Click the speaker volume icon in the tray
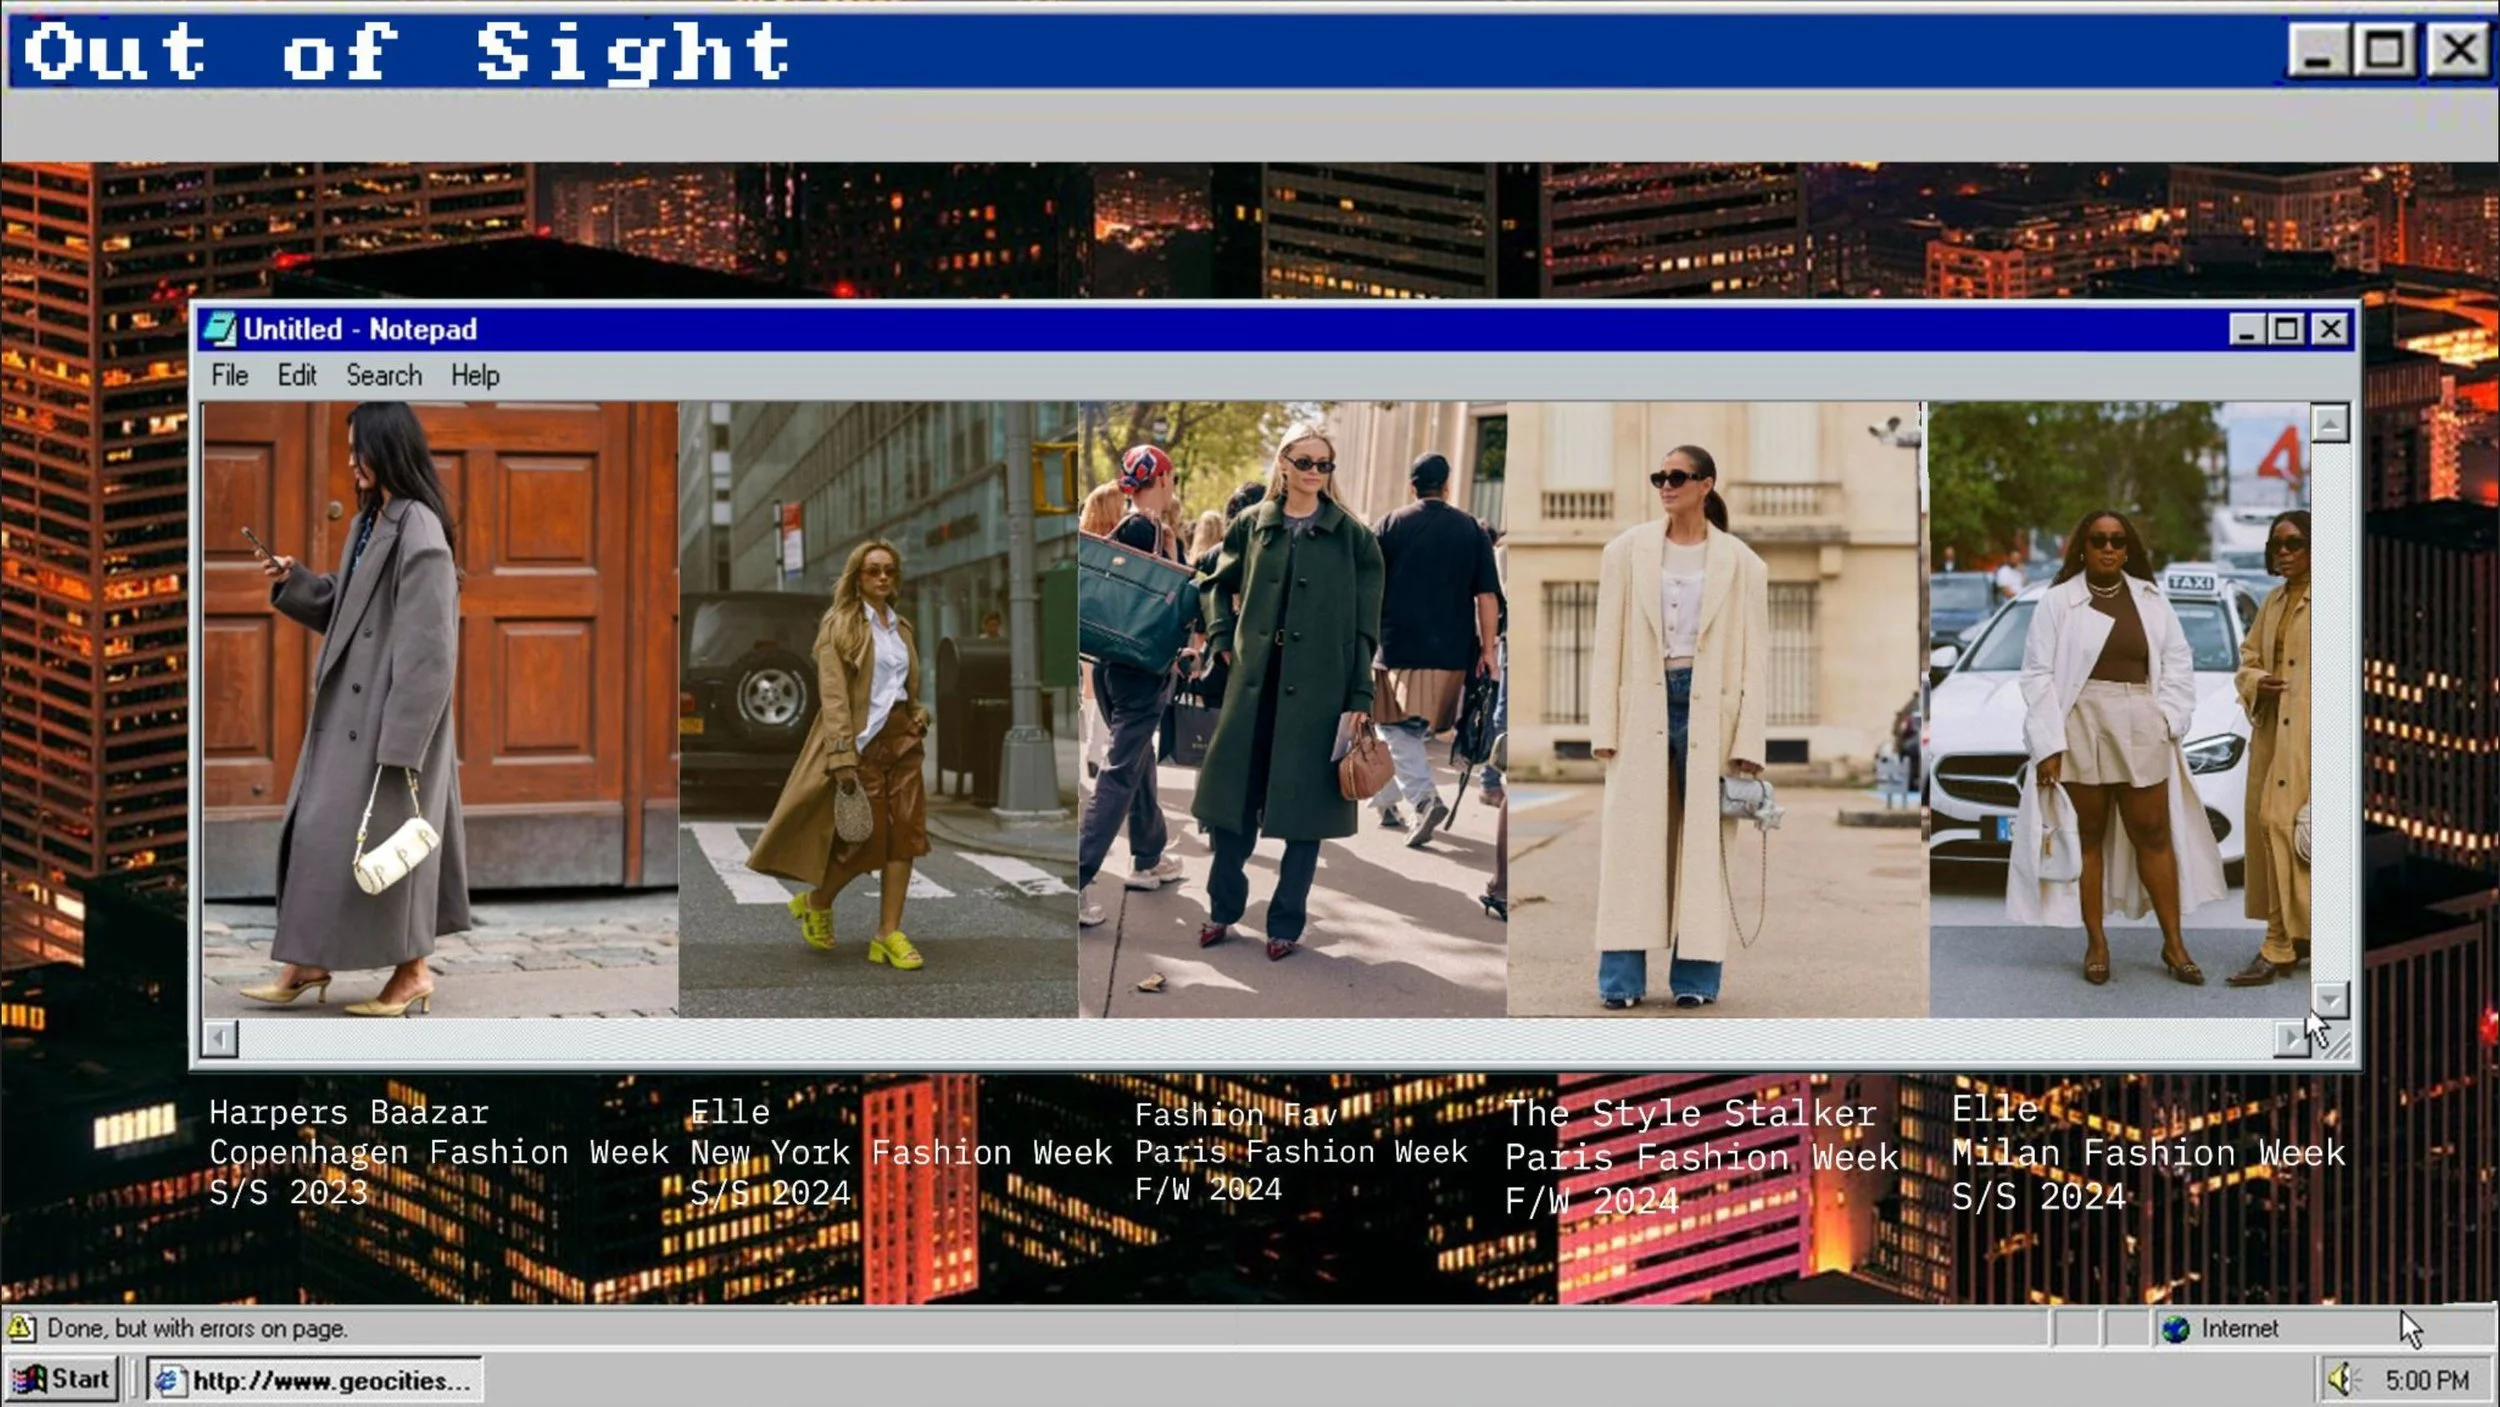The height and width of the screenshot is (1407, 2500). (x=2340, y=1380)
